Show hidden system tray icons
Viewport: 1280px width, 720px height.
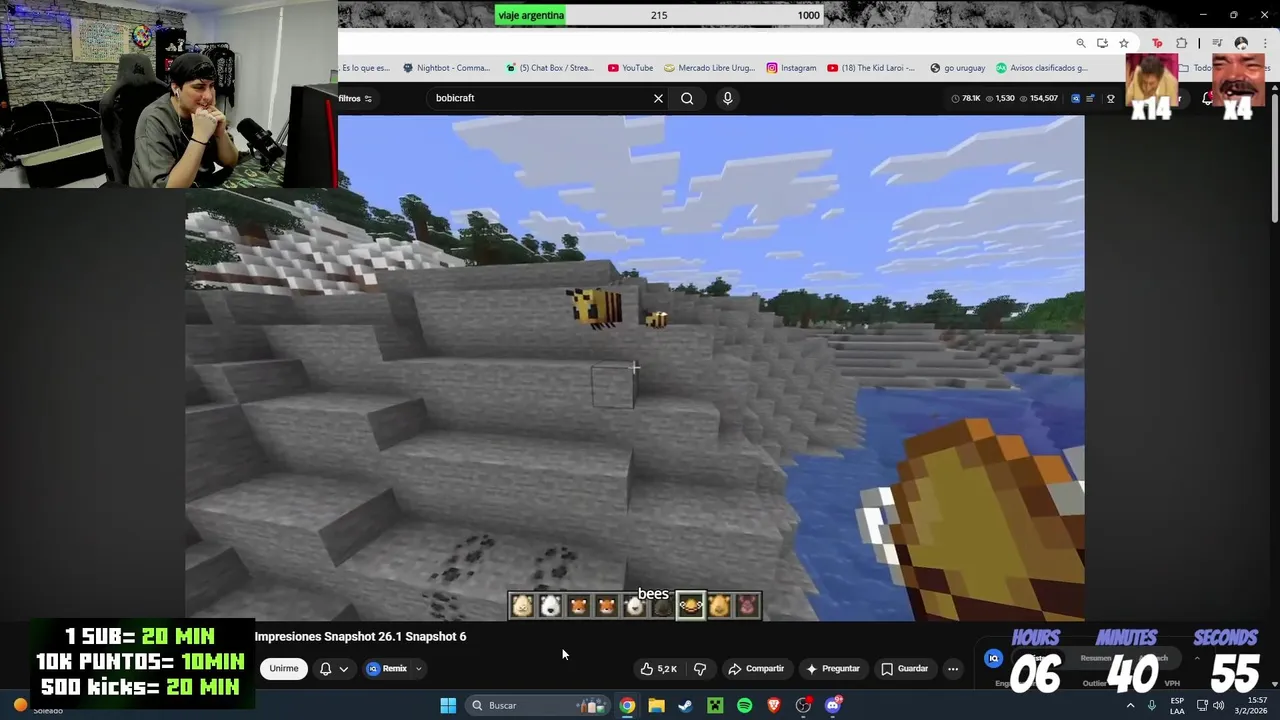click(1130, 705)
